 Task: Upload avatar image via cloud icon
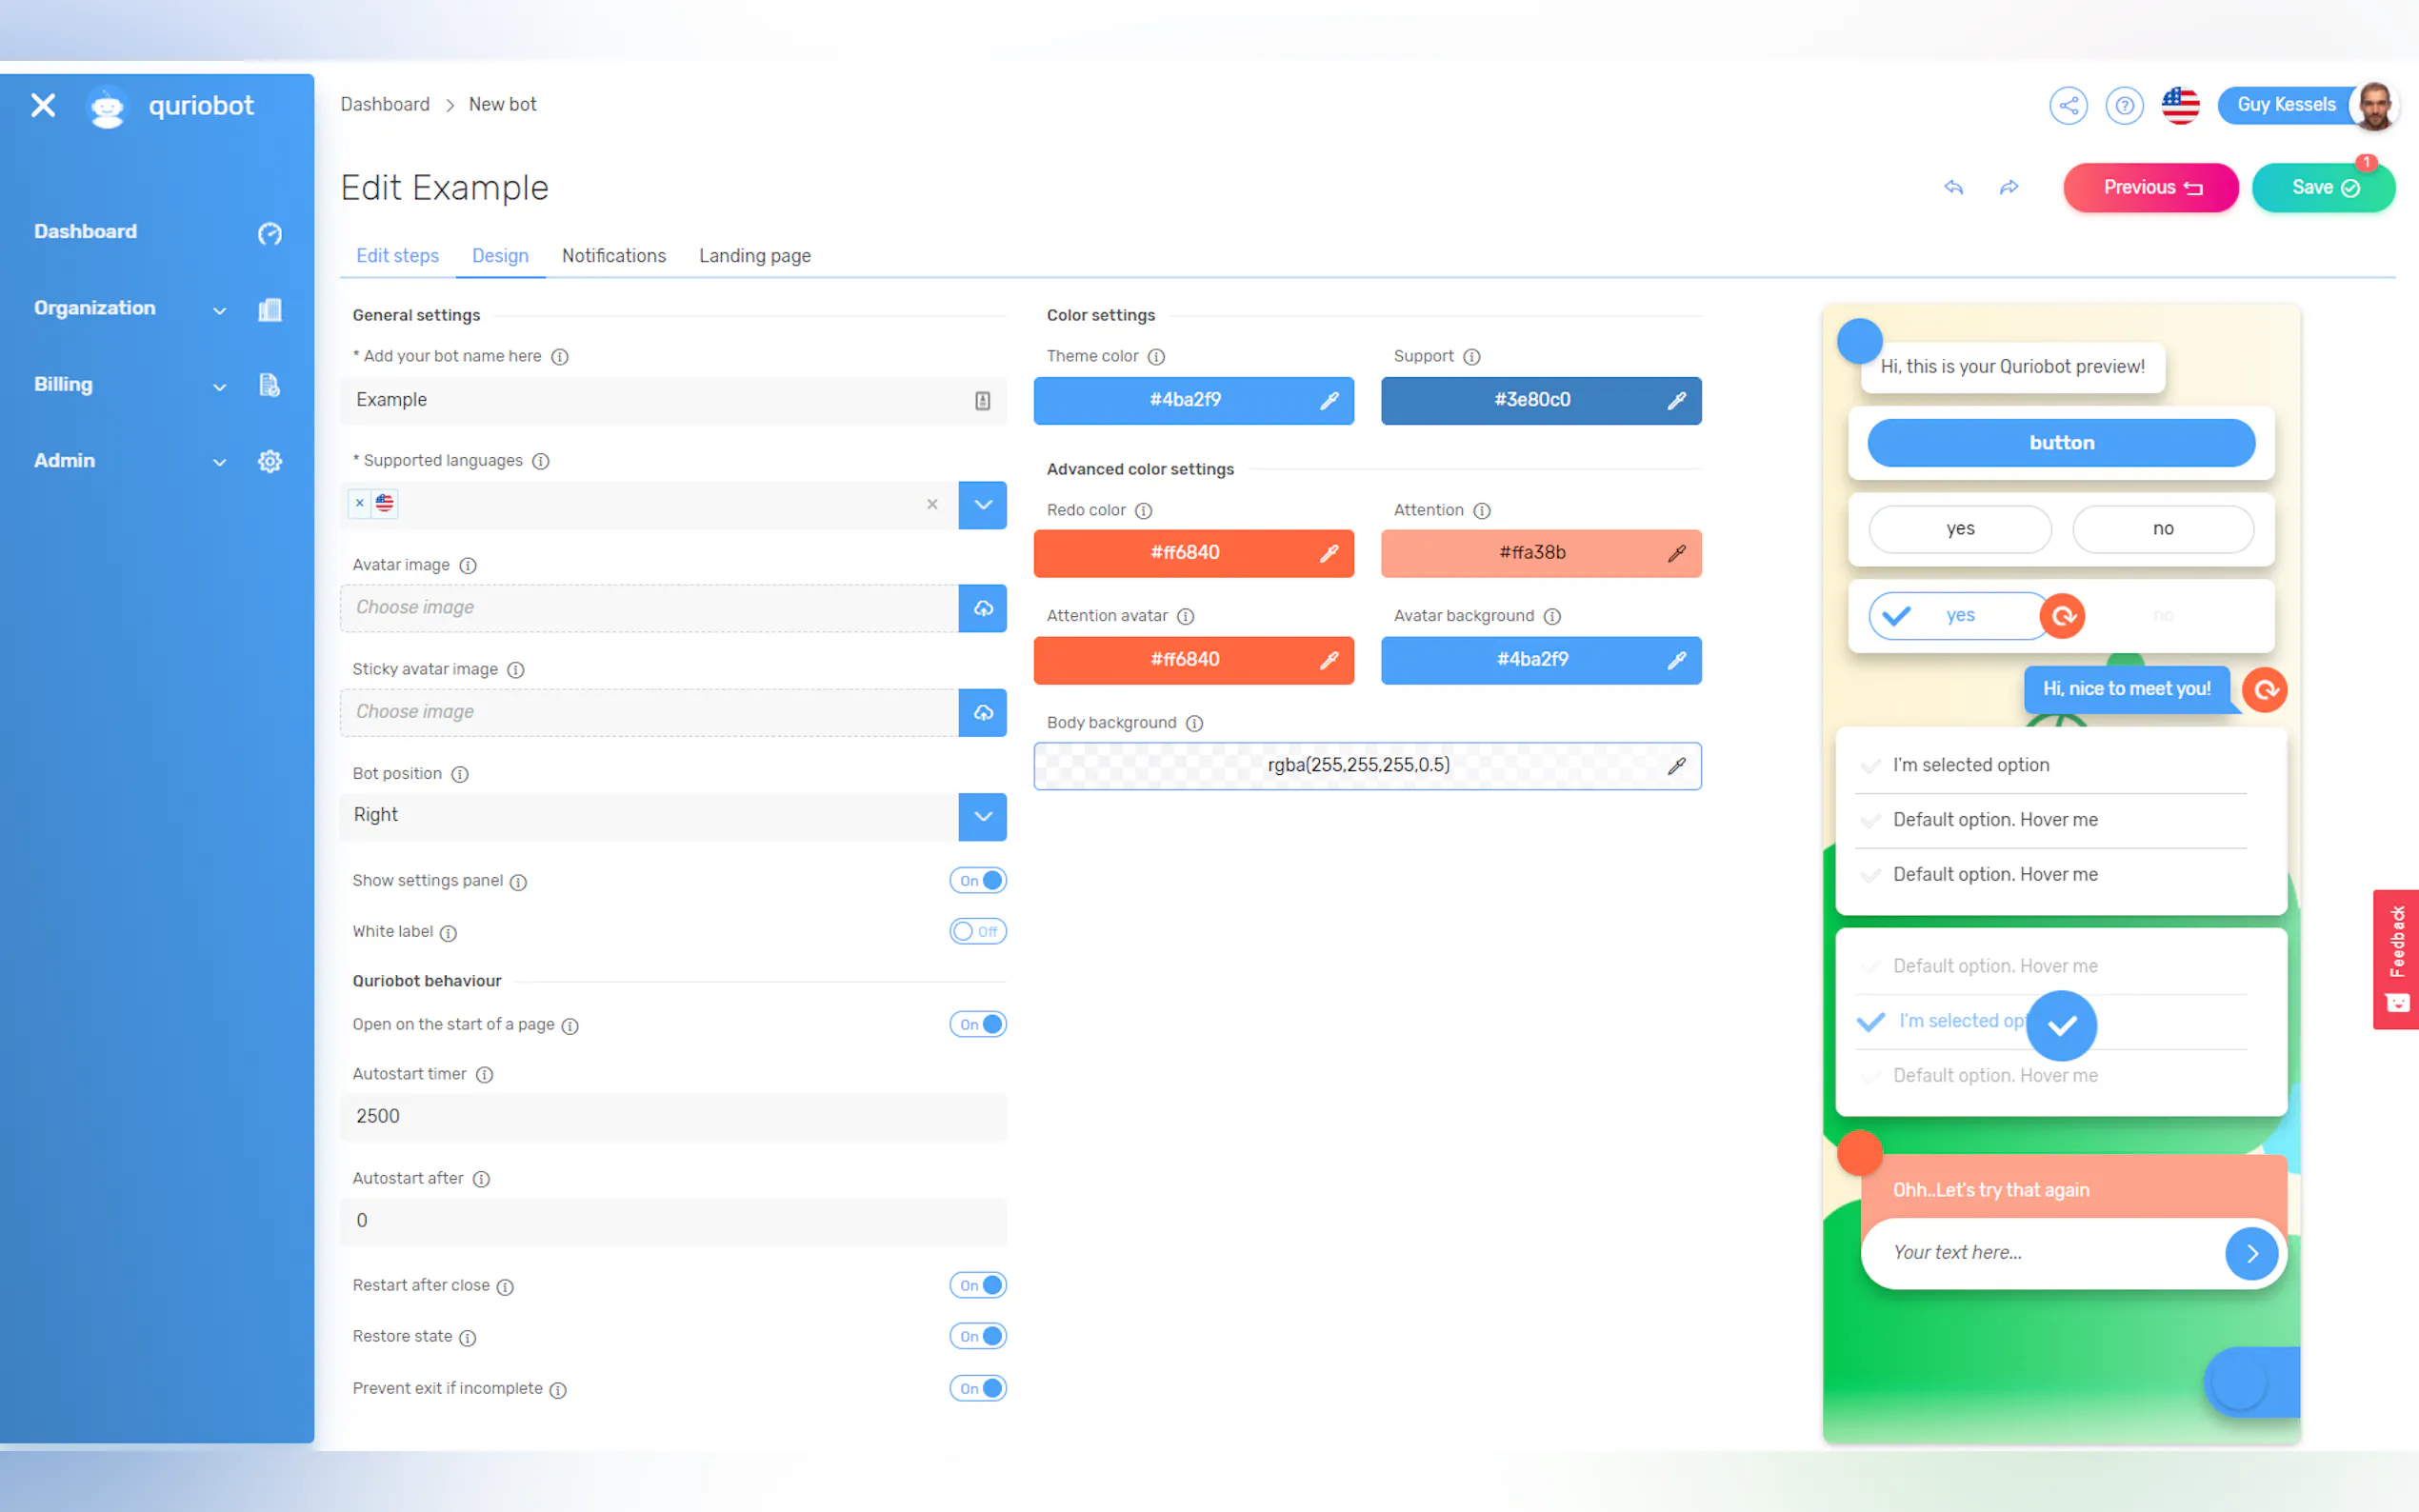(982, 608)
